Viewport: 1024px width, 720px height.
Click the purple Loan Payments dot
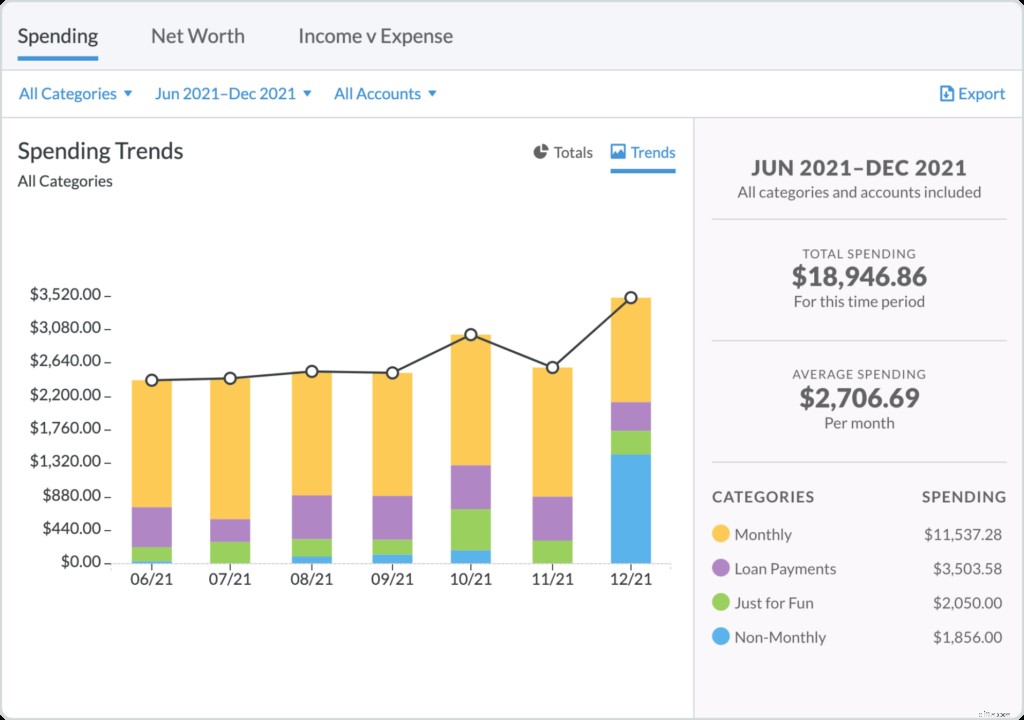(x=722, y=568)
